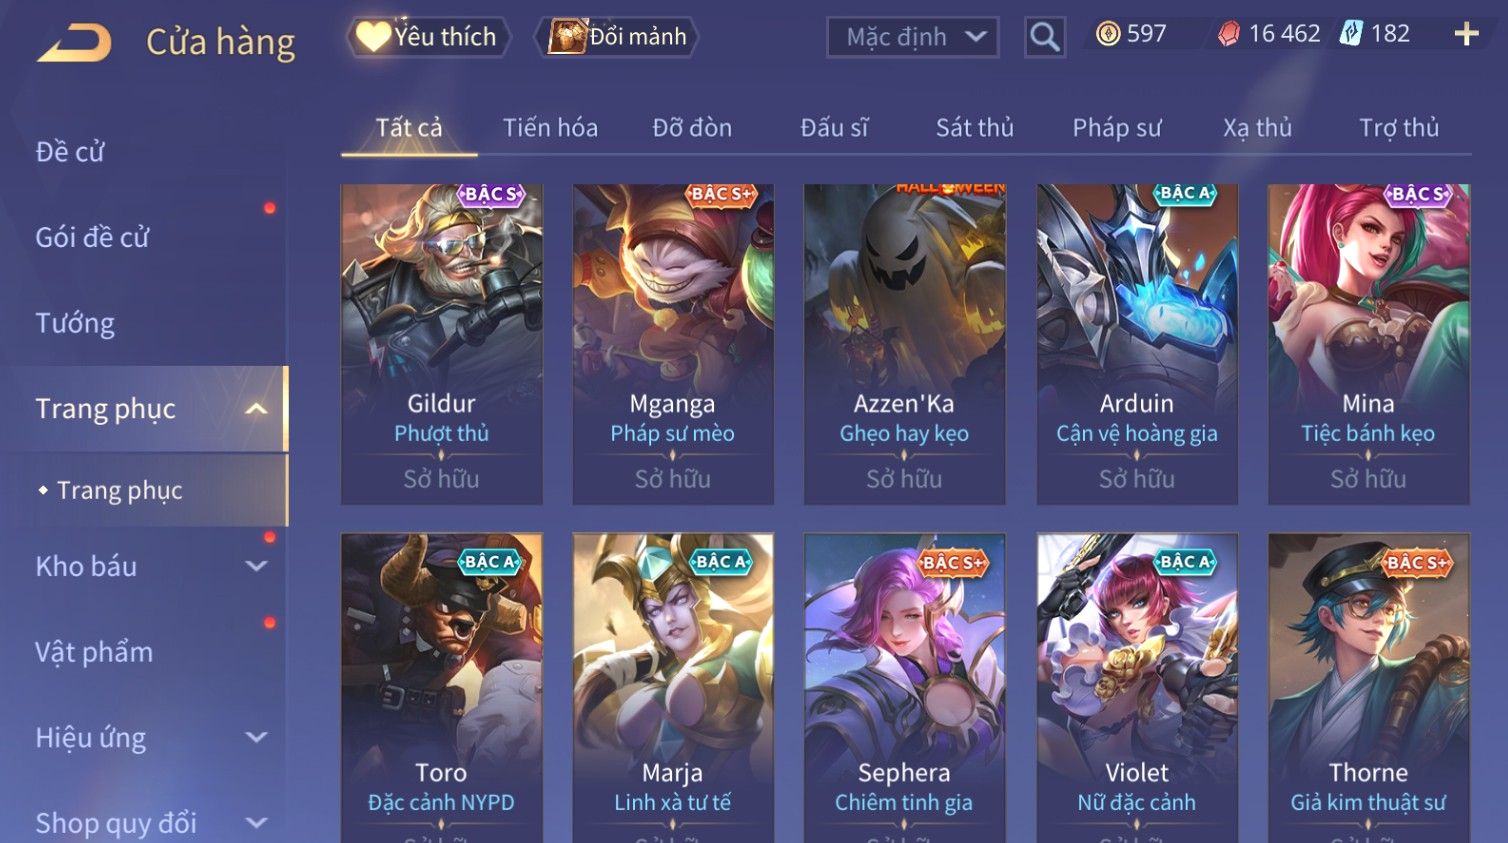This screenshot has width=1508, height=843.
Task: Open the Tướng sidebar menu
Action: [75, 323]
